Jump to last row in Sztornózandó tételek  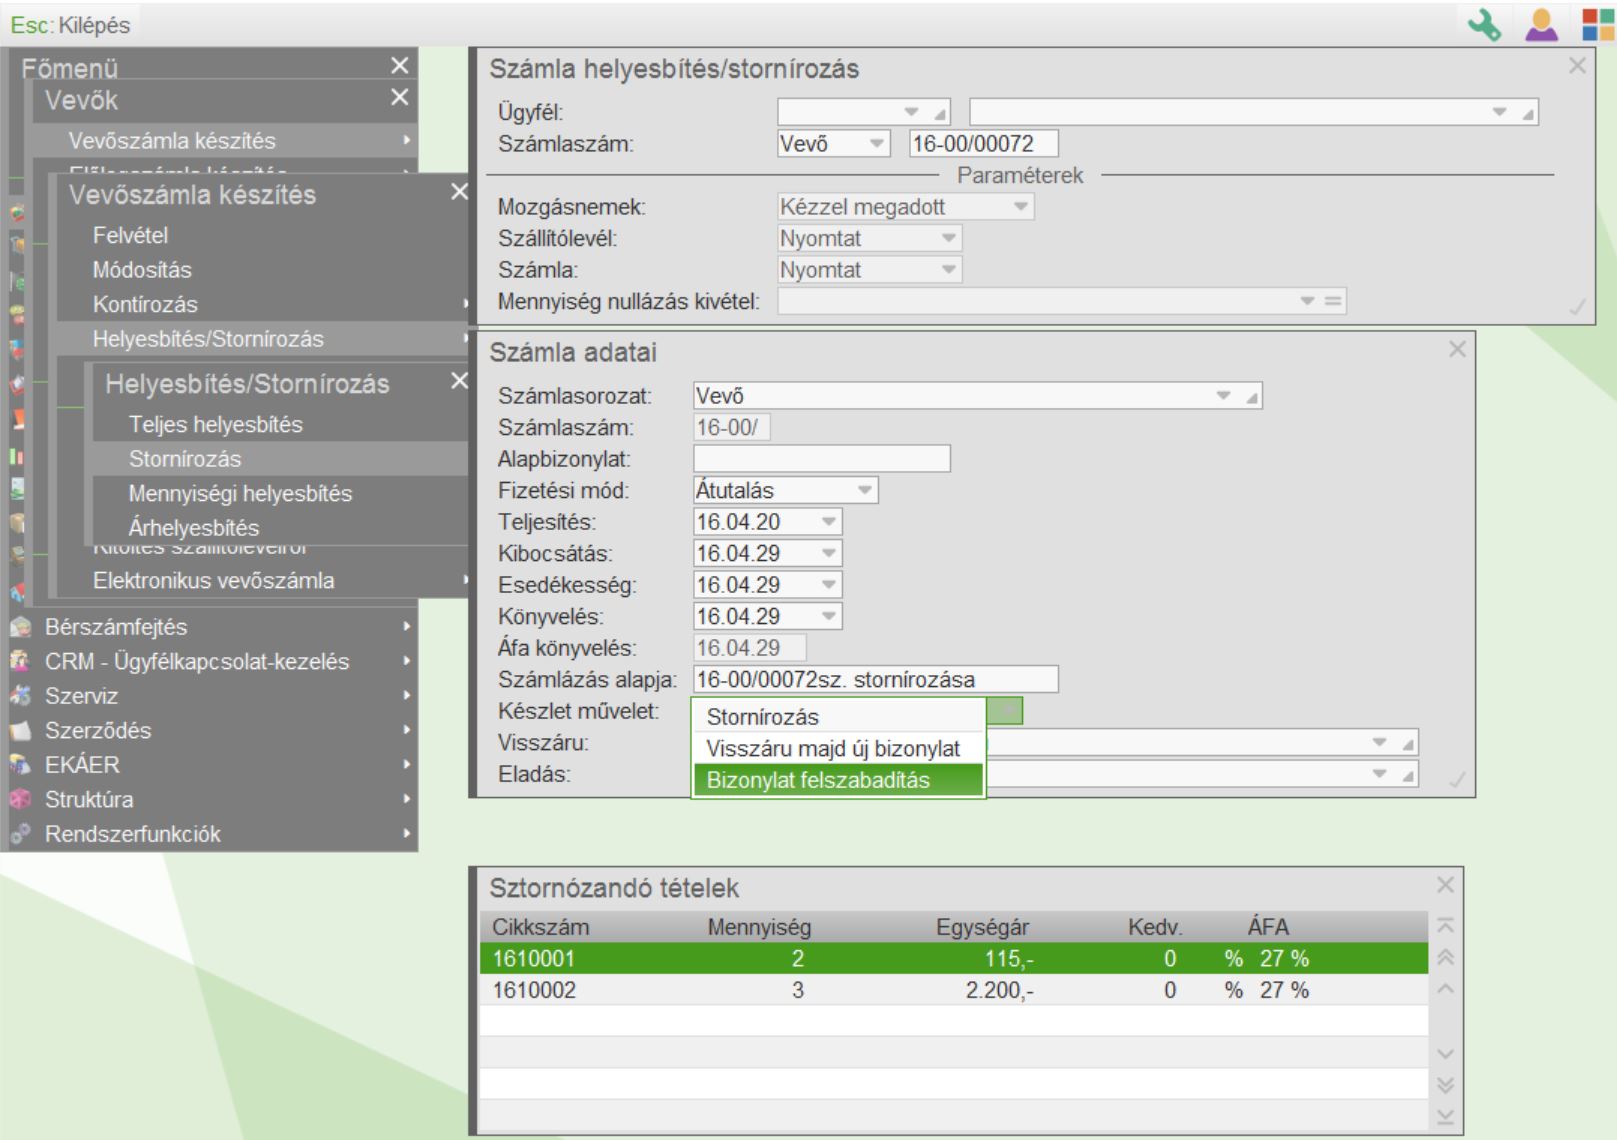click(x=1445, y=1117)
